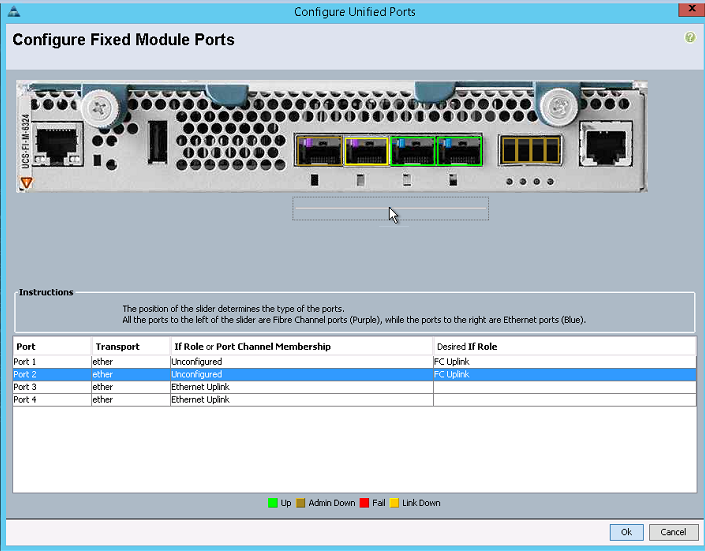Select the third SFP port outlined in green

[x=413, y=152]
